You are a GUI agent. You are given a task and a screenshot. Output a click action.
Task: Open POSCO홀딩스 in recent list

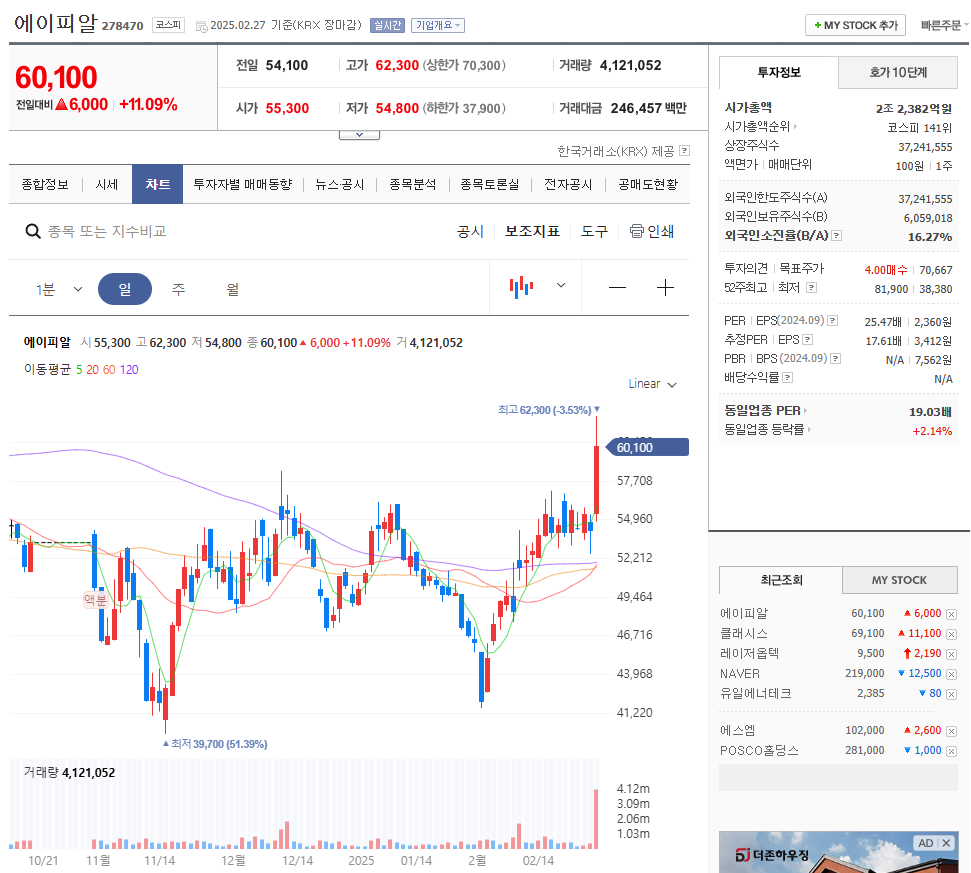[759, 750]
